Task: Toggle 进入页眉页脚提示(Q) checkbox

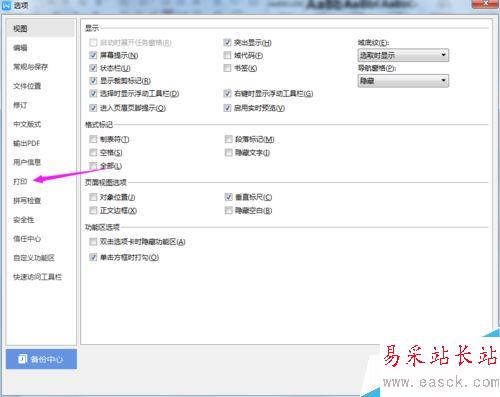Action: pos(93,108)
